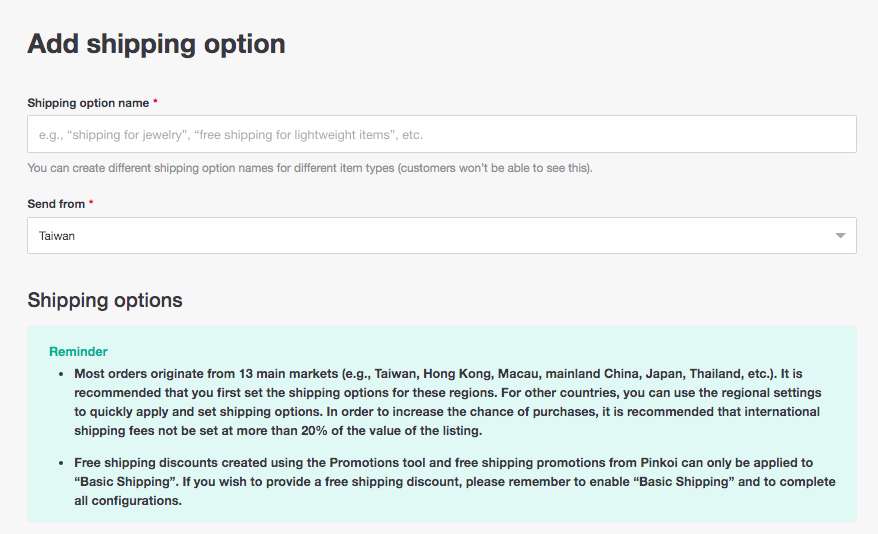Click the red asterisk beside Send from
Screen dimensions: 878x534
(91, 204)
